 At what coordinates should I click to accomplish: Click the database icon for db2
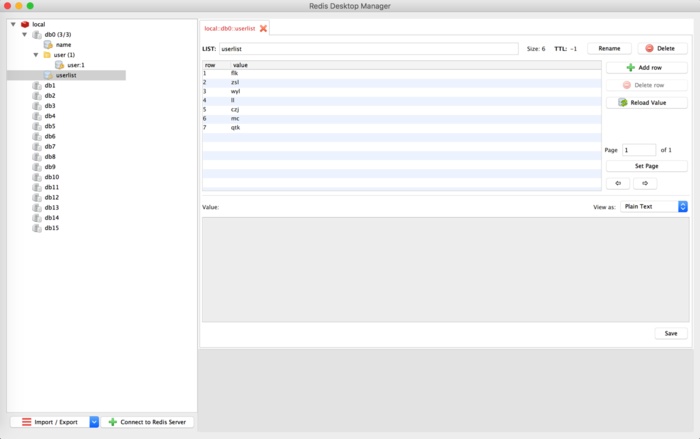37,96
